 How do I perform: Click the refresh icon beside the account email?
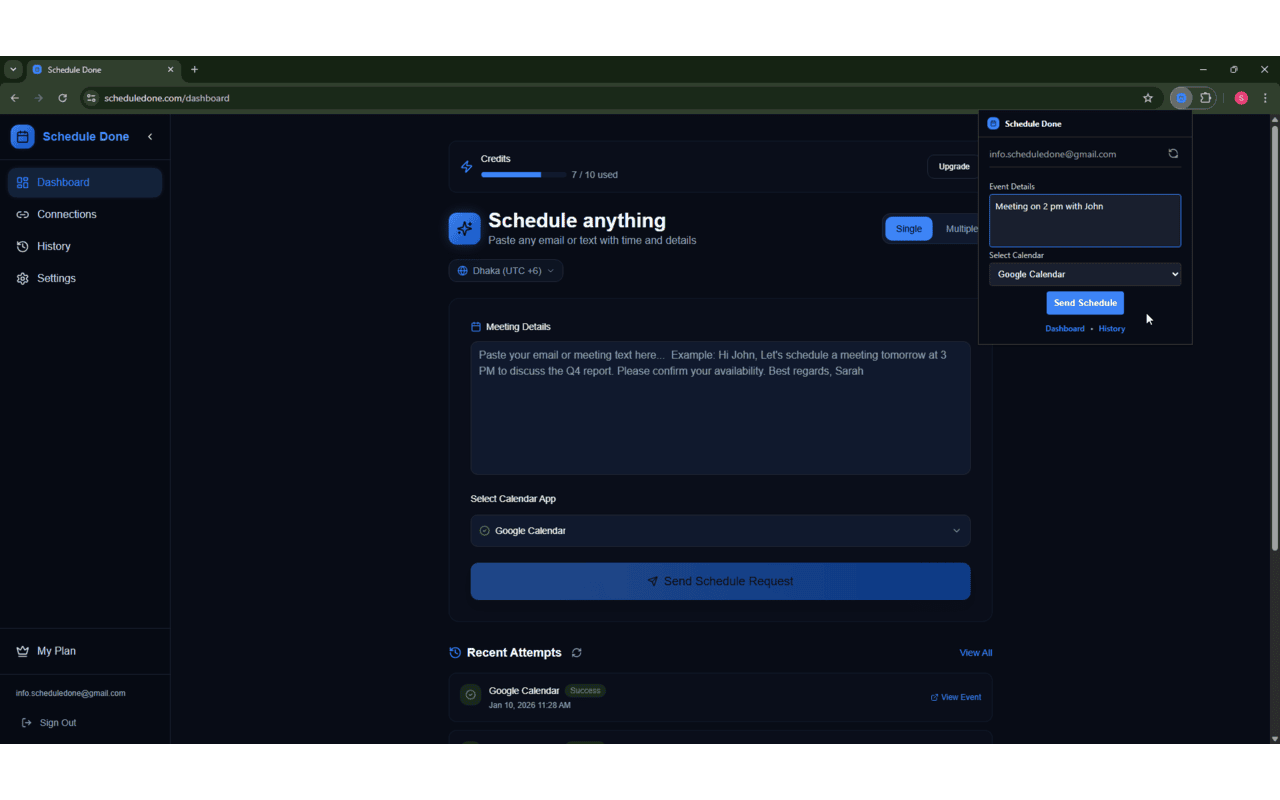(1172, 153)
